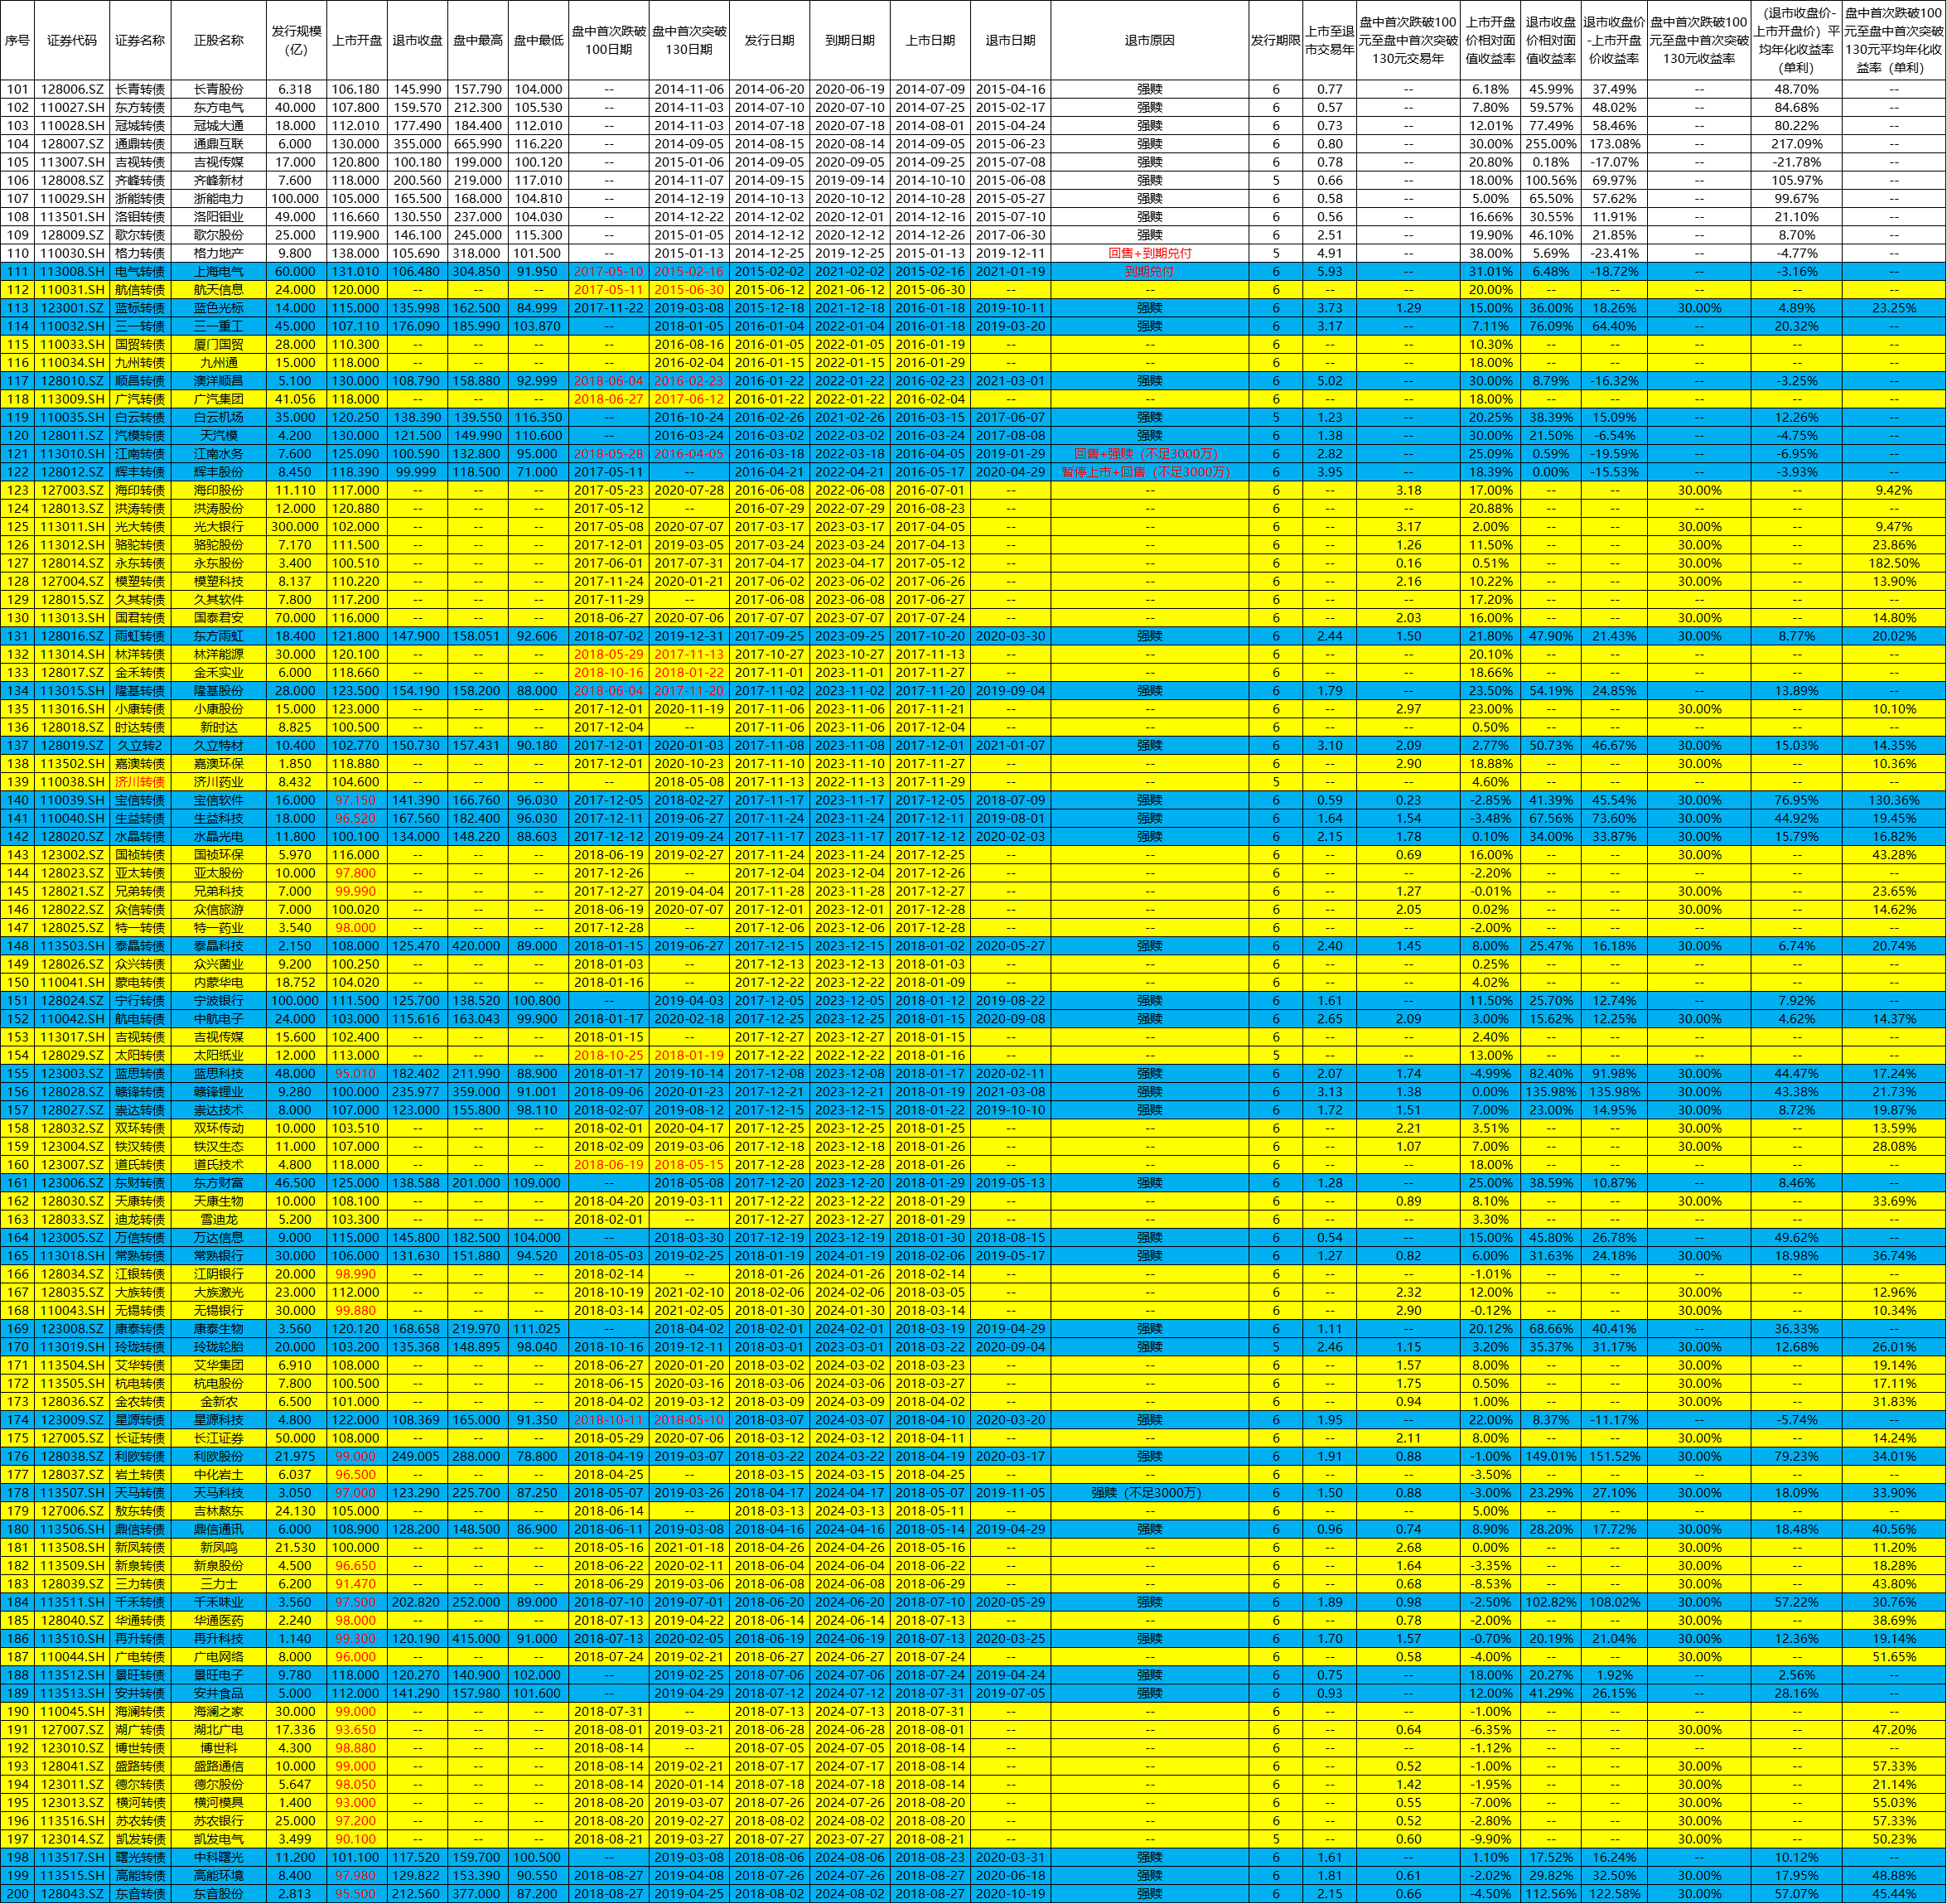1947x1904 pixels.
Task: Select the 通鼎转债 bond name cell
Action: [139, 144]
